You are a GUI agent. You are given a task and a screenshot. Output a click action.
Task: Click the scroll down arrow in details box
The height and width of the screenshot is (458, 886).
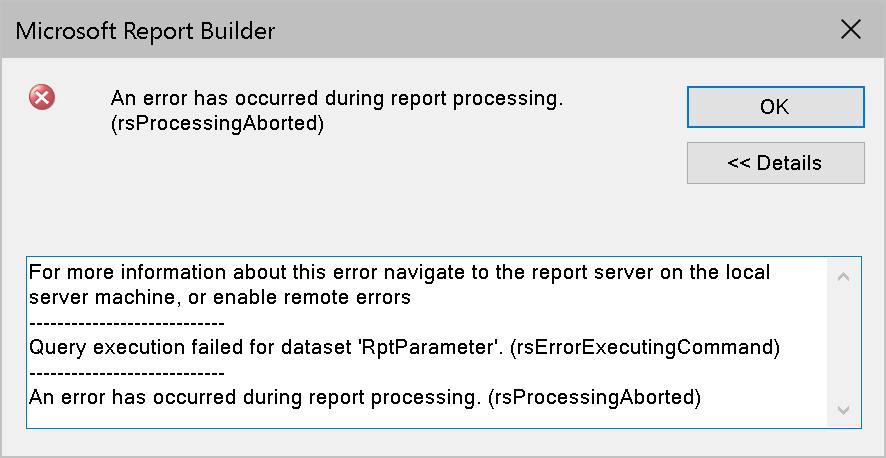843,410
